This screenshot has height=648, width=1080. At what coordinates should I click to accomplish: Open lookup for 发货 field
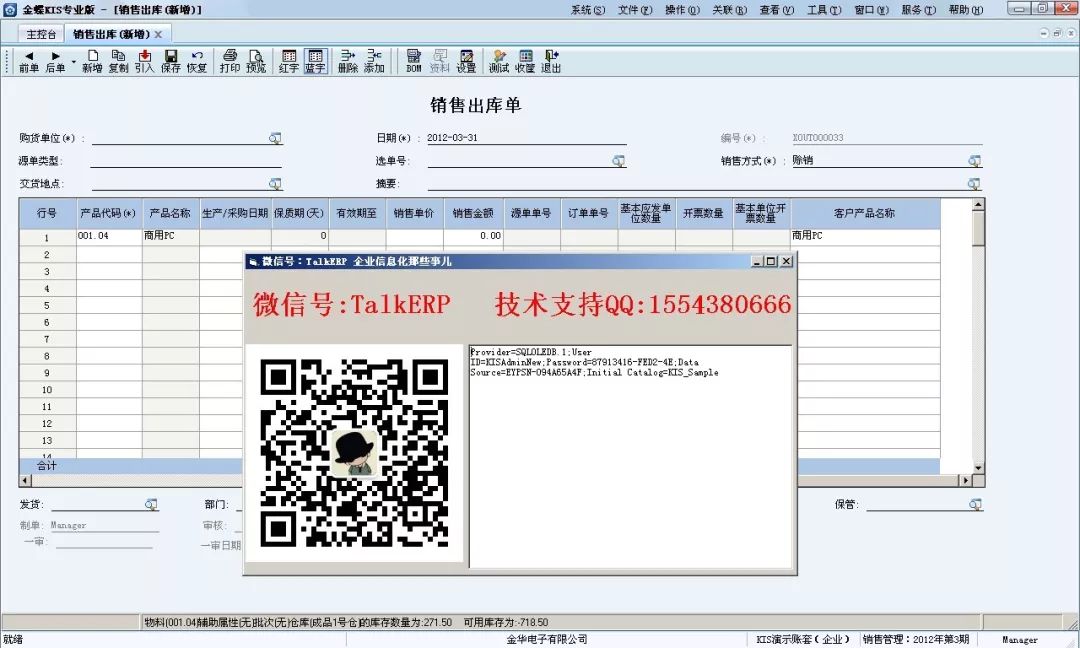click(151, 505)
